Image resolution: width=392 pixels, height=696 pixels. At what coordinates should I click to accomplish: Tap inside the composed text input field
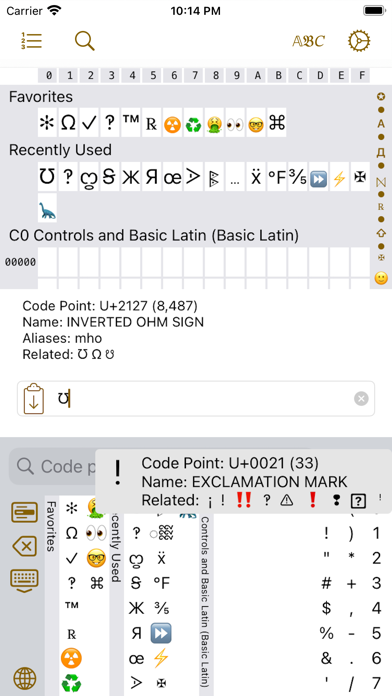196,399
